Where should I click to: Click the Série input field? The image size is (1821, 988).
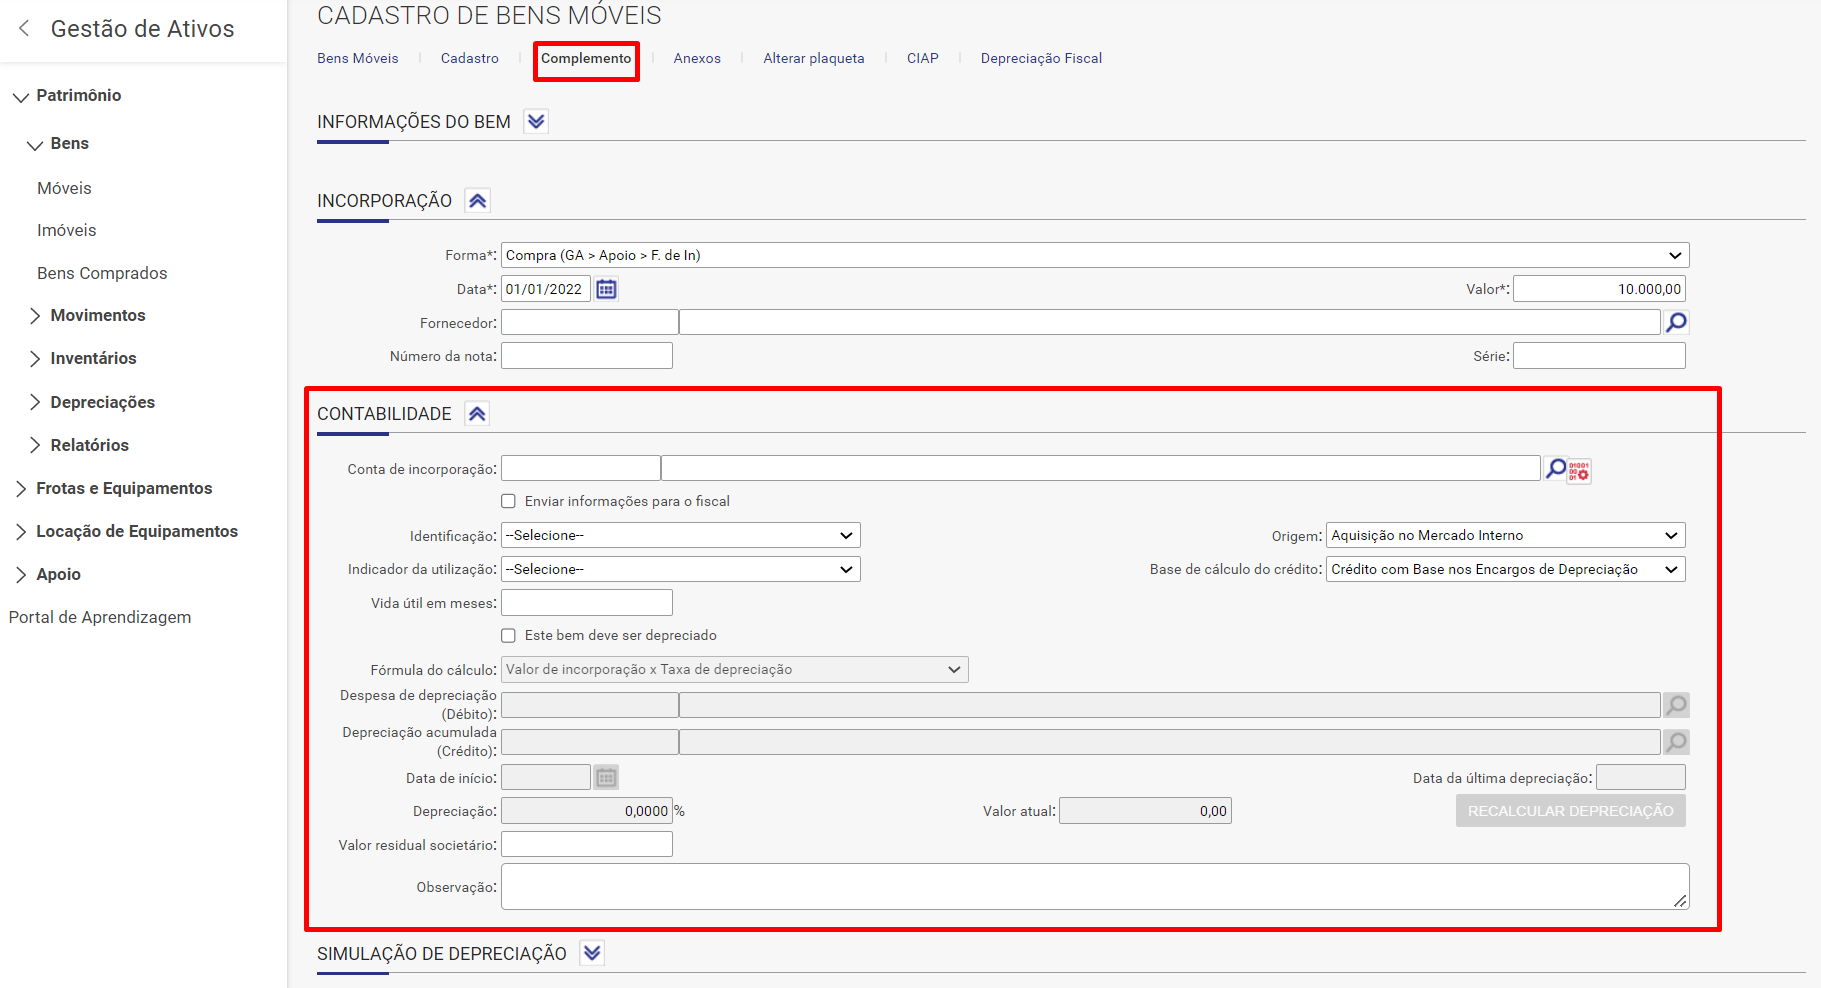1599,356
